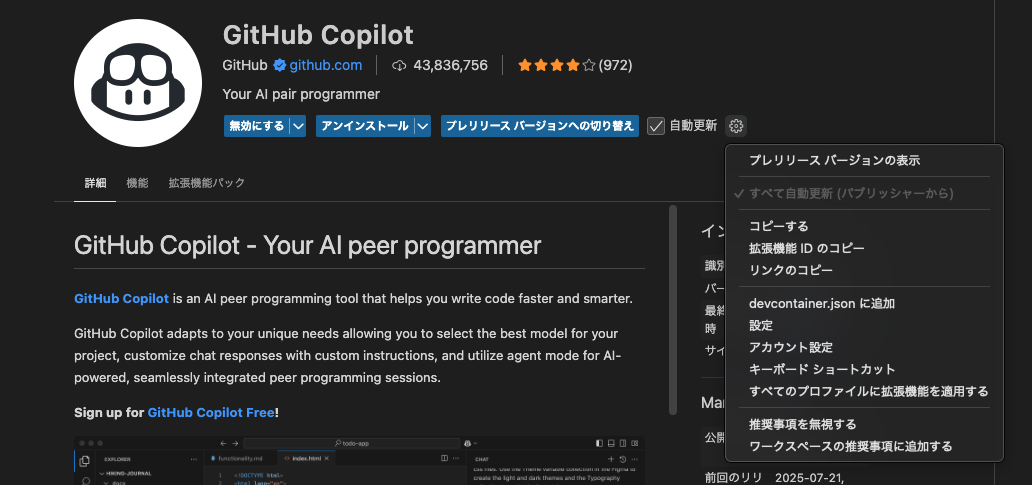Click the GitHub Copilot extension logo
This screenshot has width=1032, height=485.
pos(138,83)
